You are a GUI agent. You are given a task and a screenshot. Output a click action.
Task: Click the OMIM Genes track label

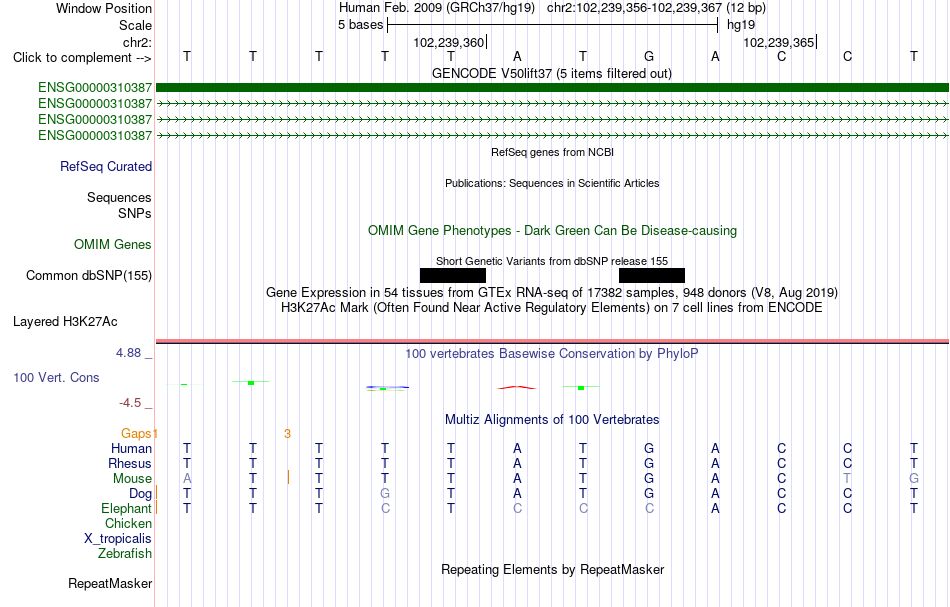(113, 244)
